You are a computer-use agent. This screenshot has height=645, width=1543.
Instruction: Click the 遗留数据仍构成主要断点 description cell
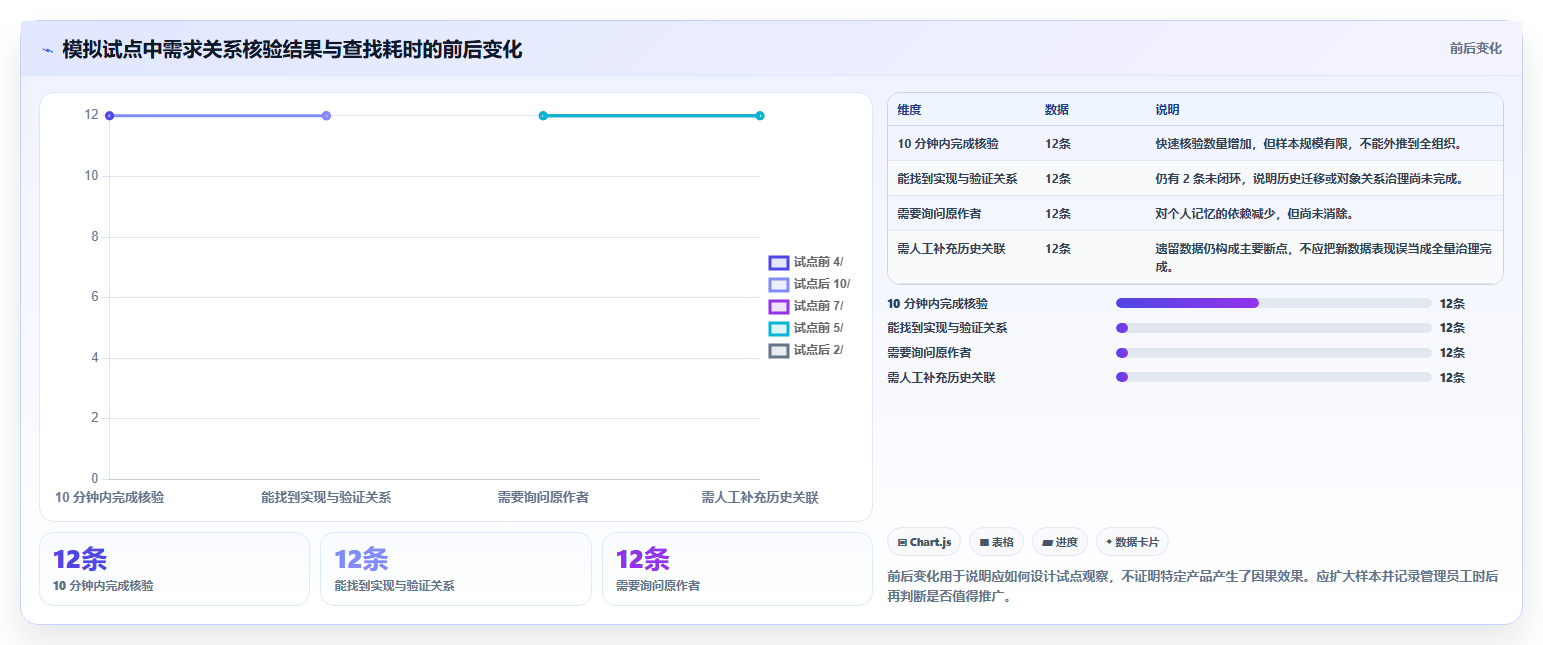(1323, 258)
